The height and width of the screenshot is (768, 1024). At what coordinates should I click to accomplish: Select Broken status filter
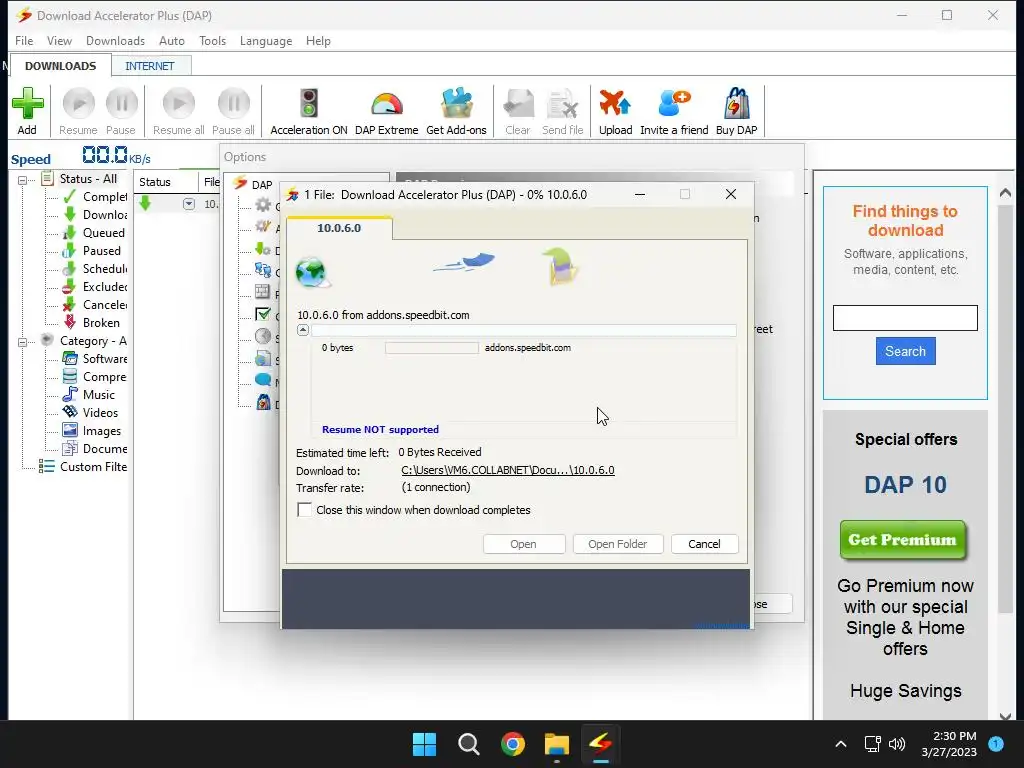tap(91, 323)
